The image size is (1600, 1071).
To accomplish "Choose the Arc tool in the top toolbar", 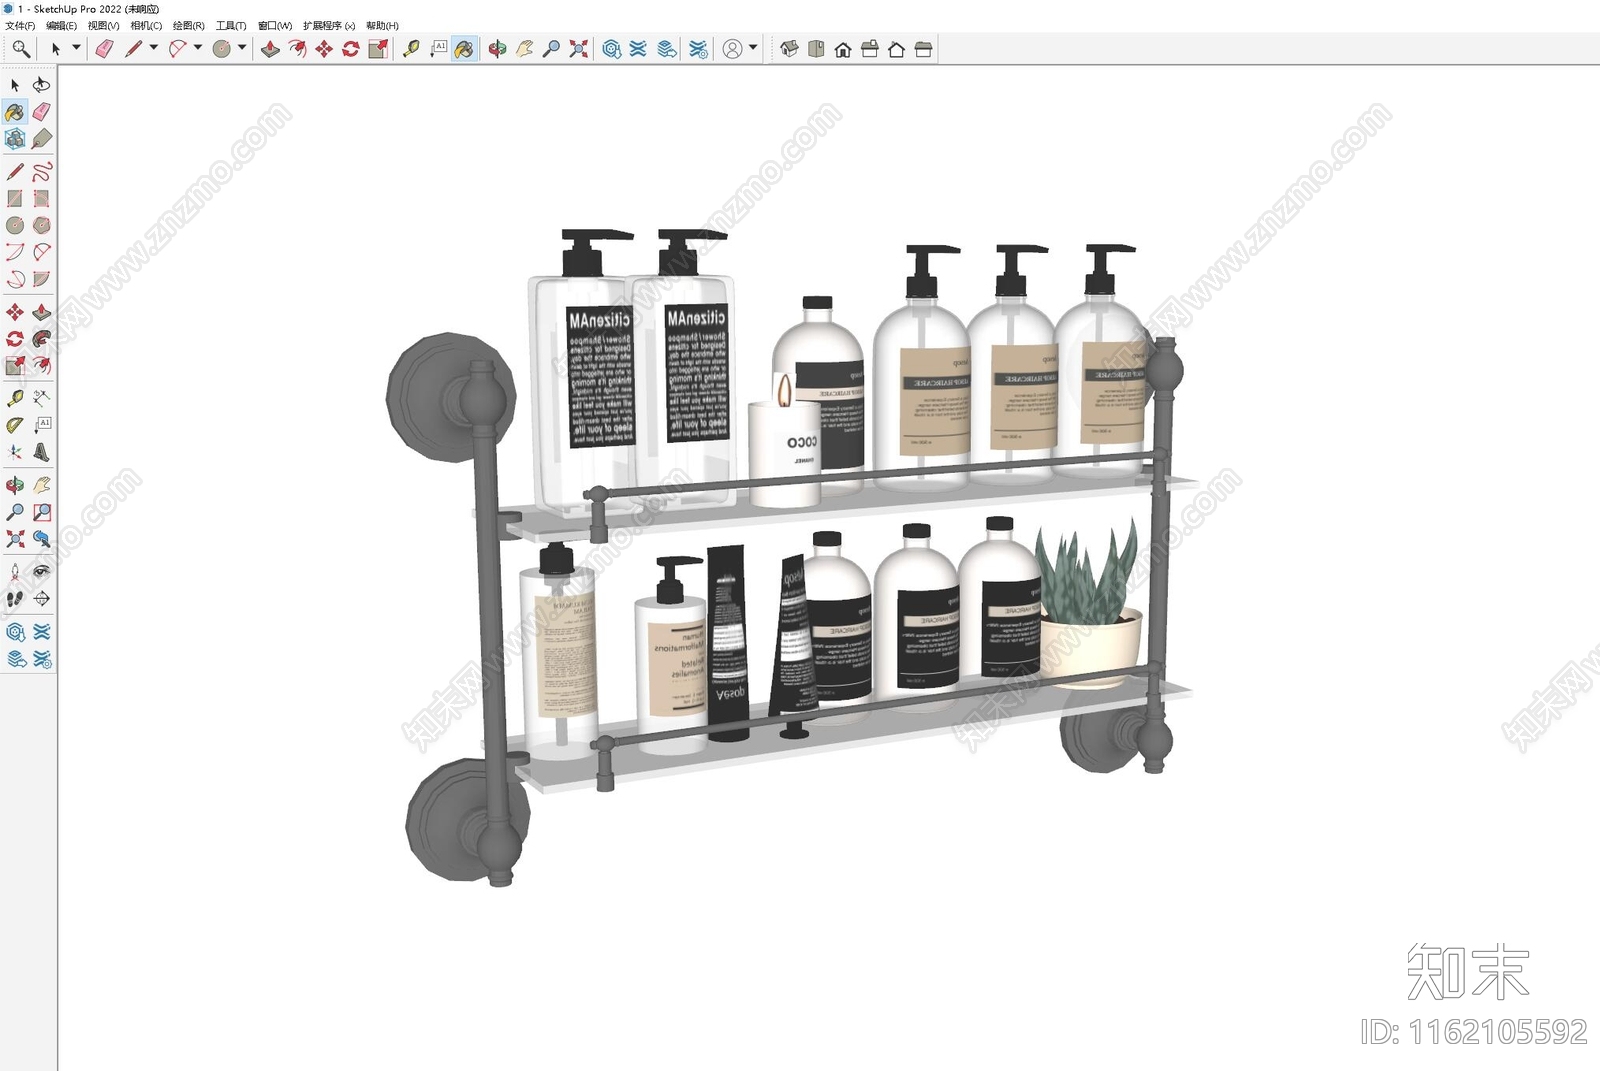I will coord(178,48).
